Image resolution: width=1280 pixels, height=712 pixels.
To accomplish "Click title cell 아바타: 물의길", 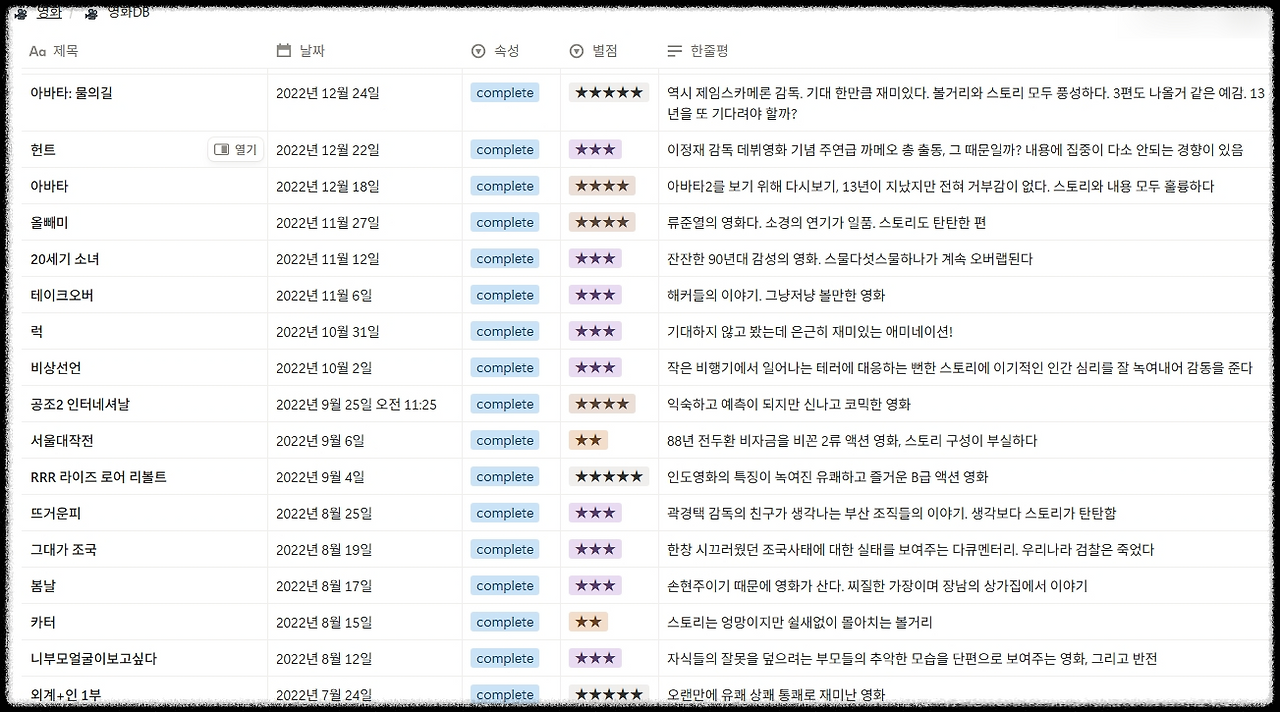I will coord(72,93).
